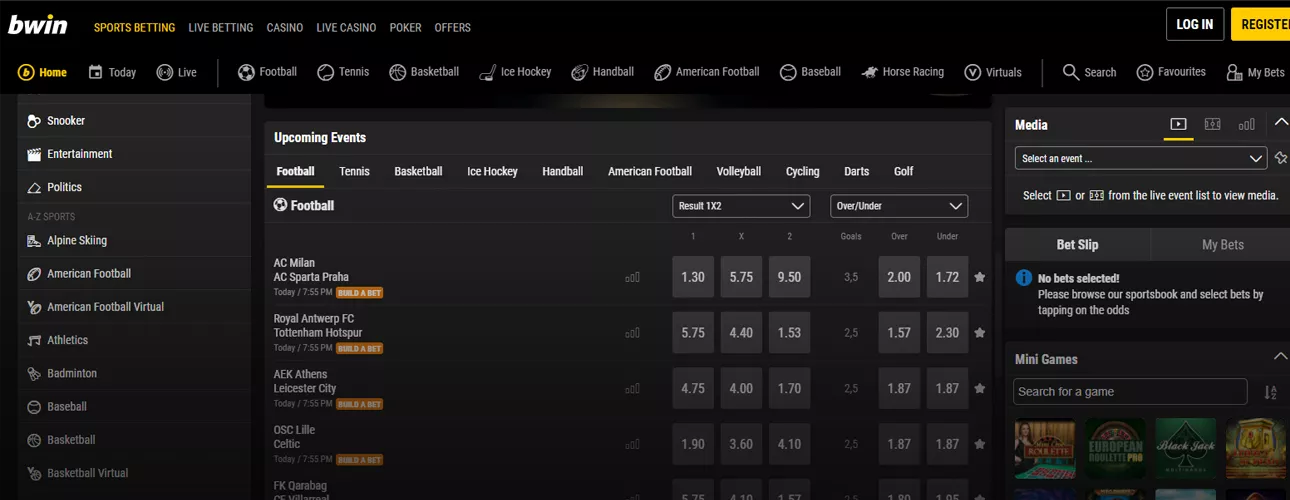Open the Result 1X2 market dropdown

click(x=741, y=206)
